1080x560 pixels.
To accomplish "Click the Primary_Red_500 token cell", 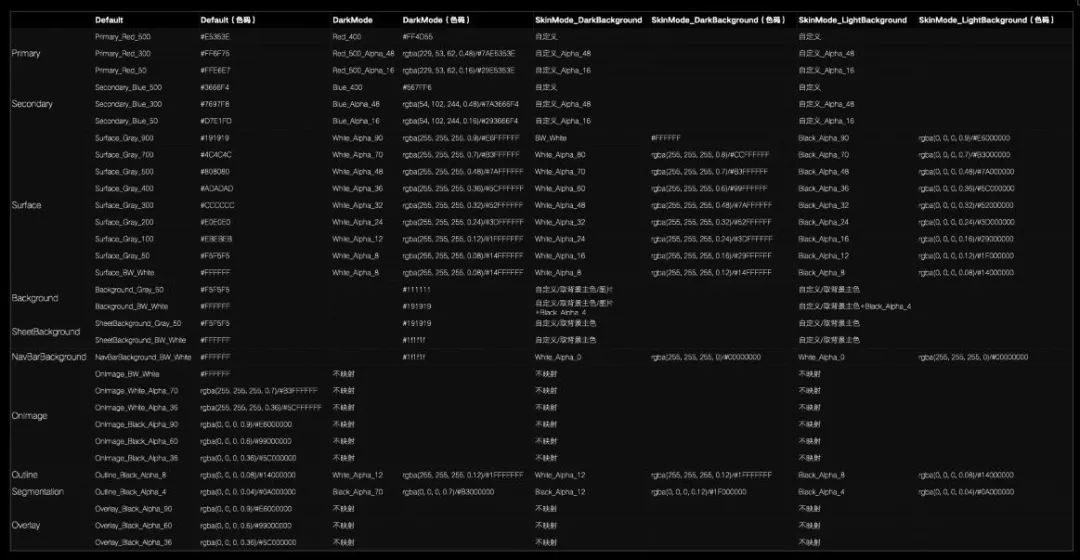I will (x=122, y=36).
